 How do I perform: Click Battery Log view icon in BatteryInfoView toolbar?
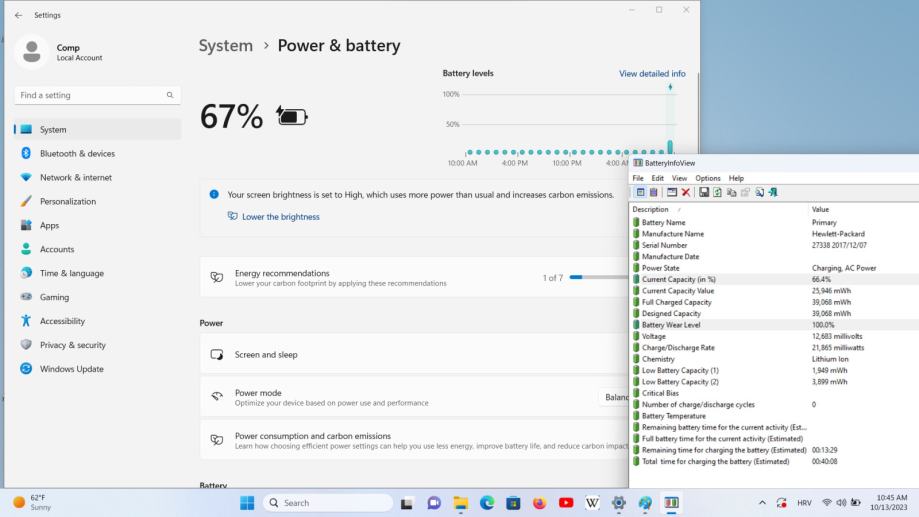point(653,192)
